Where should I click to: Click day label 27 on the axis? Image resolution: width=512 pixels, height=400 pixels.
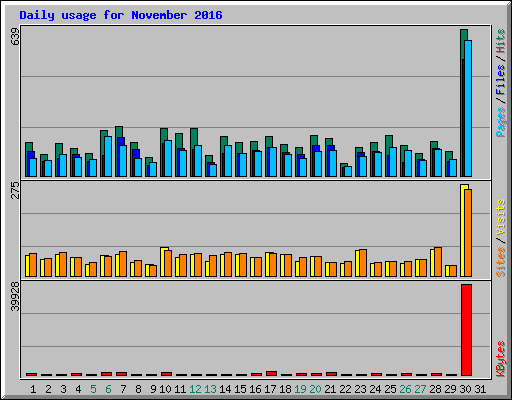pos(420,389)
